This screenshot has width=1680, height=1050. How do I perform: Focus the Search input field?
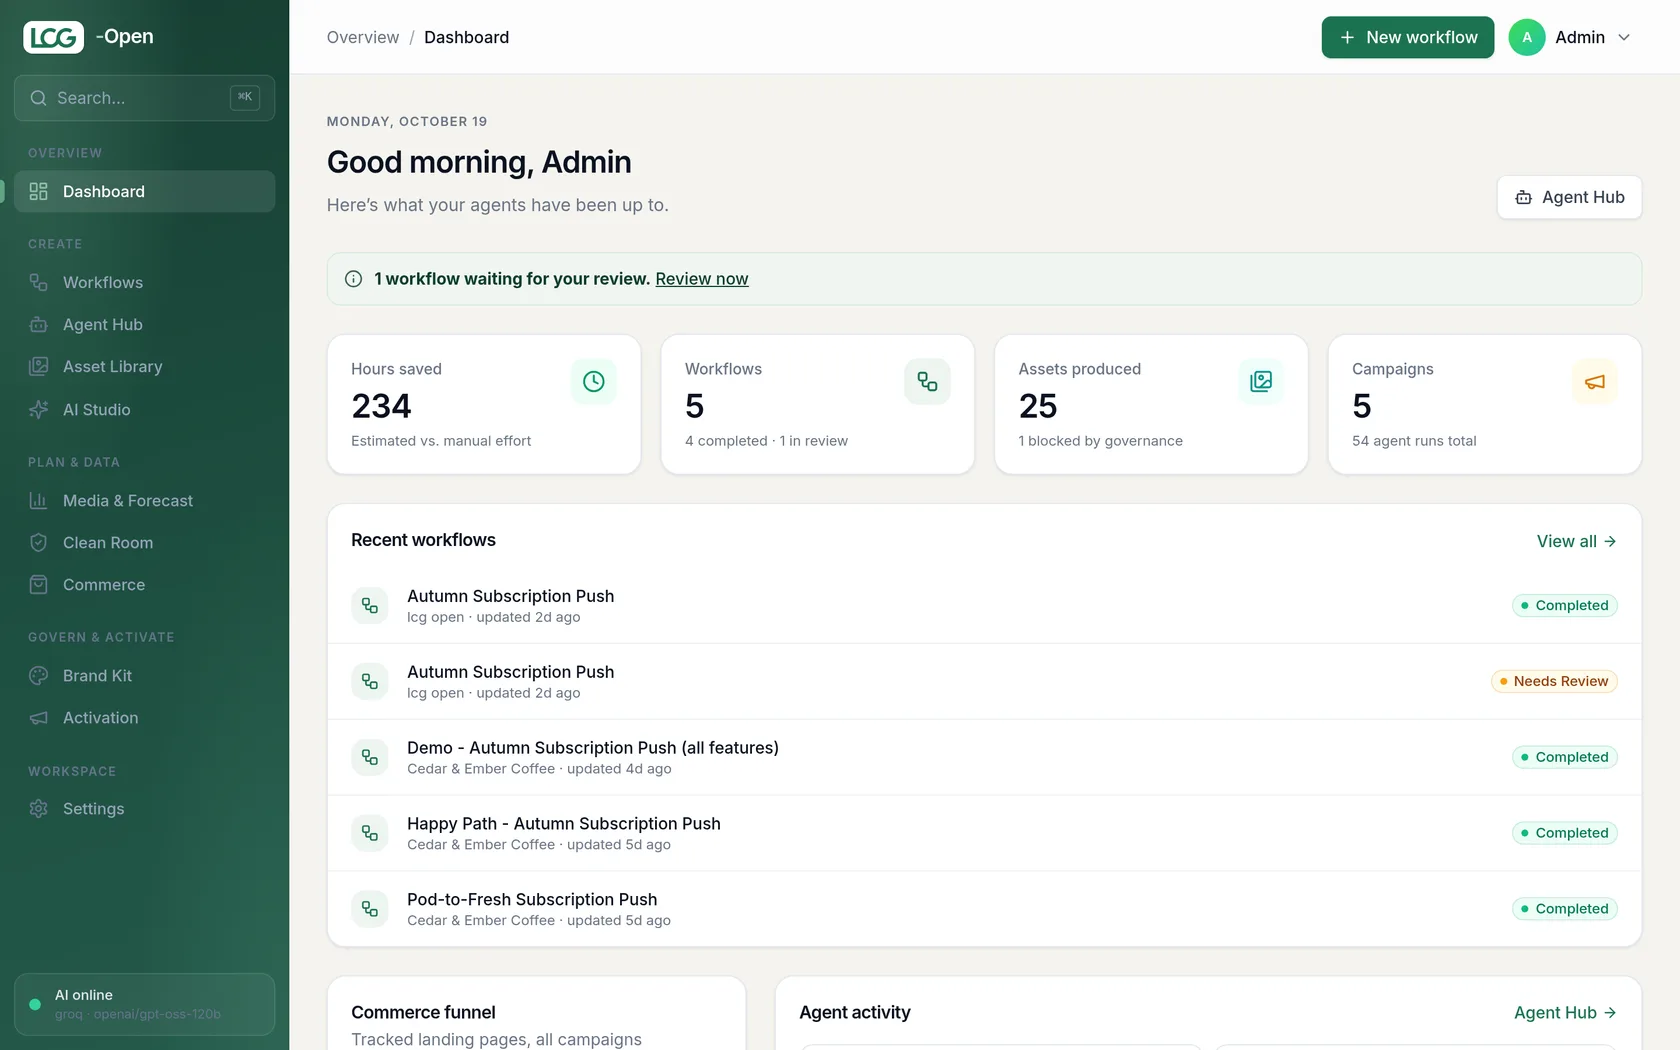[x=144, y=98]
